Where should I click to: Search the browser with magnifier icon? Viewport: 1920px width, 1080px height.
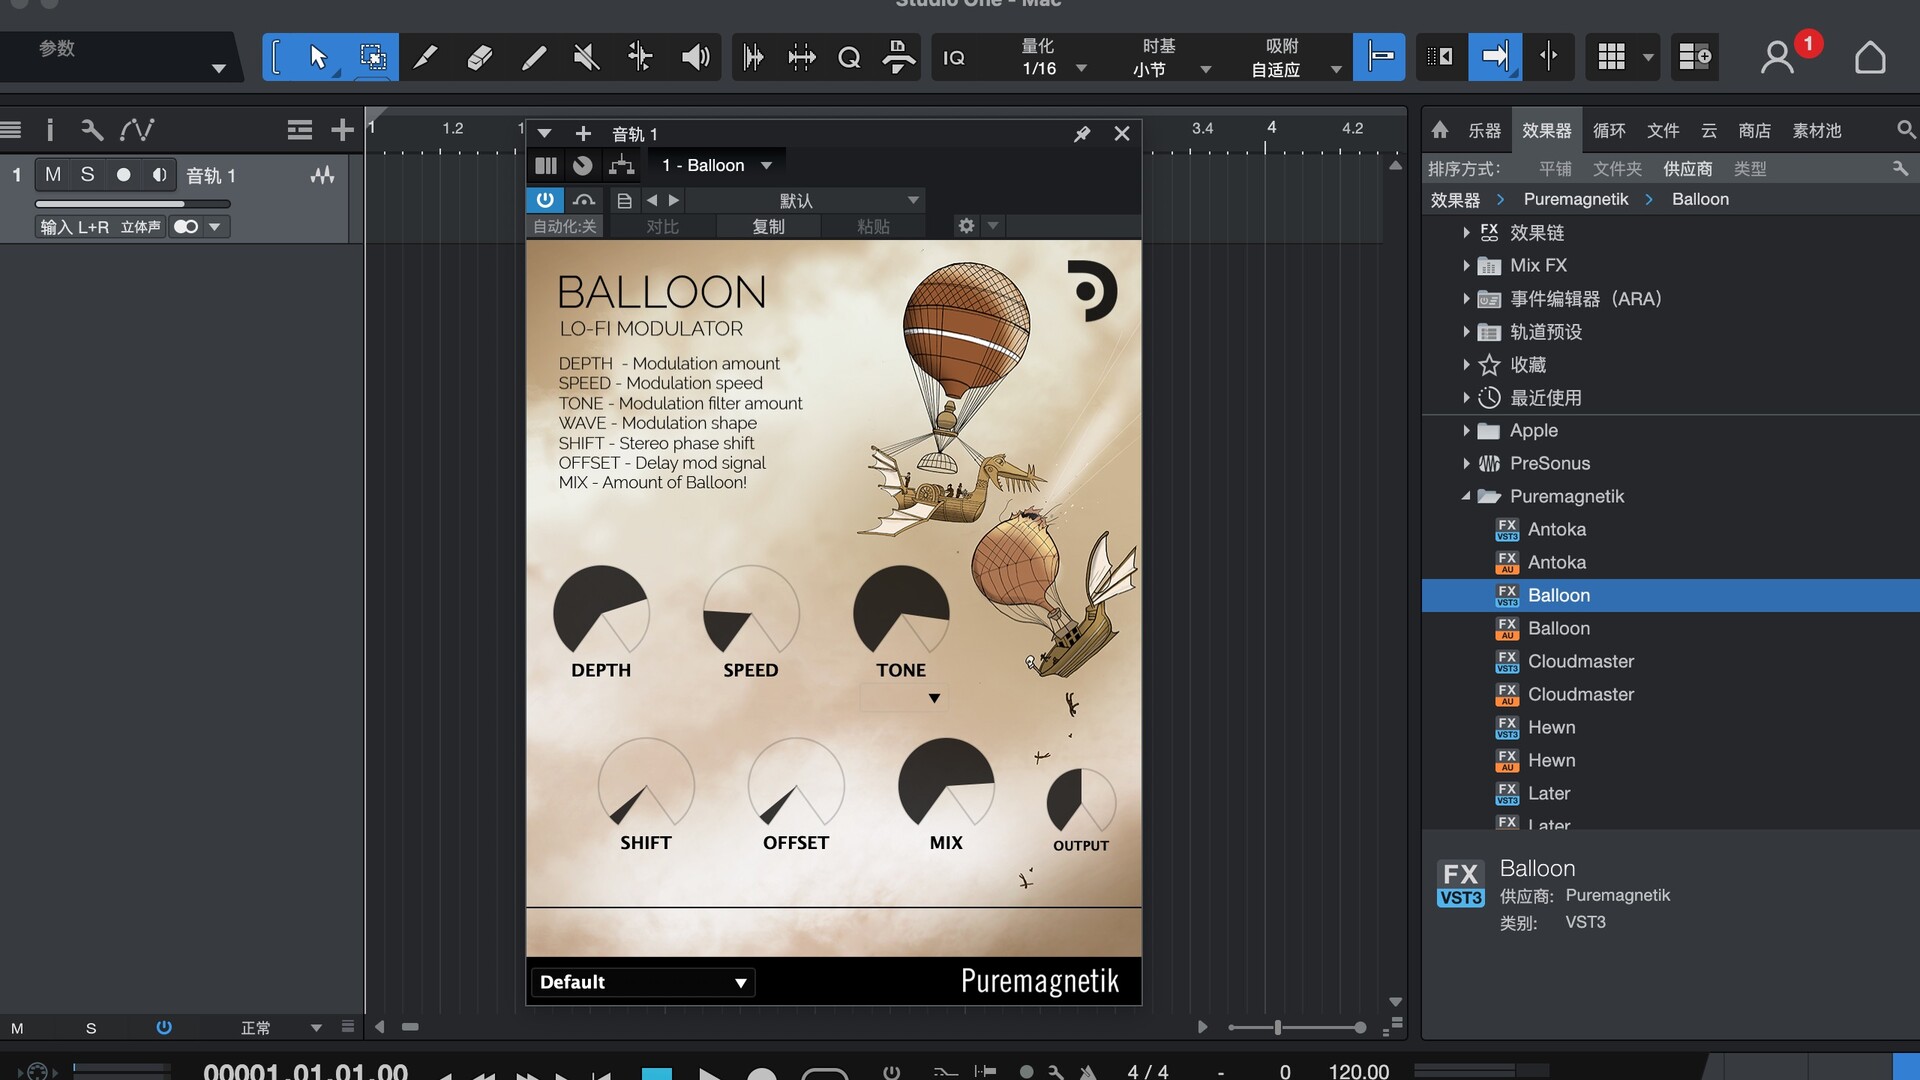pos(1906,130)
